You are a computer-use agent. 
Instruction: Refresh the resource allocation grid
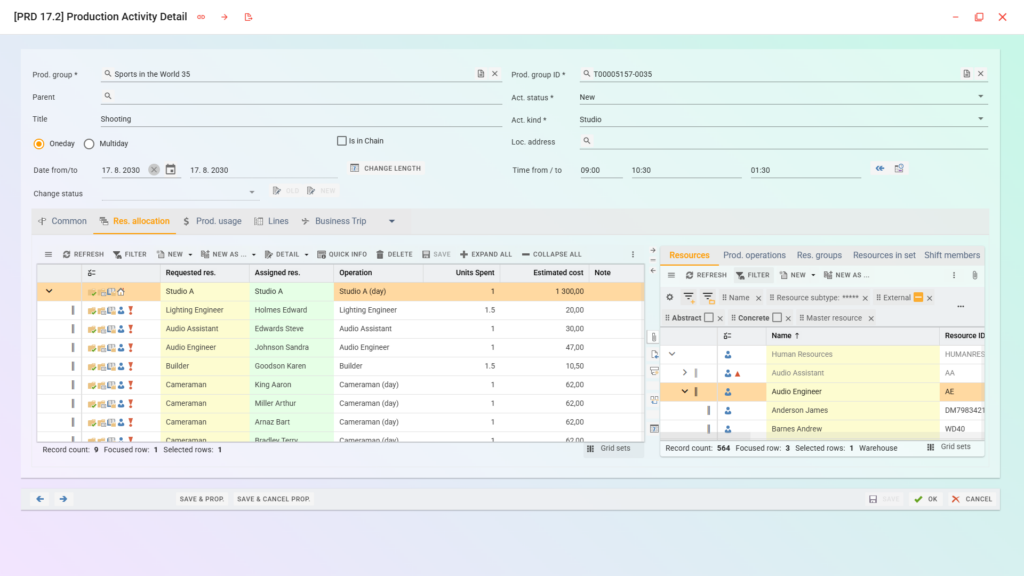pos(82,254)
